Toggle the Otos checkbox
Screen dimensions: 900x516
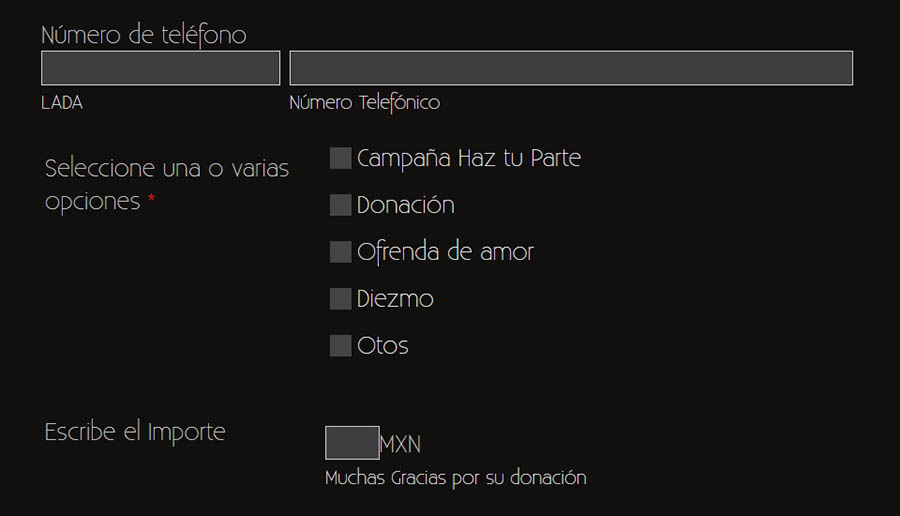pos(341,346)
